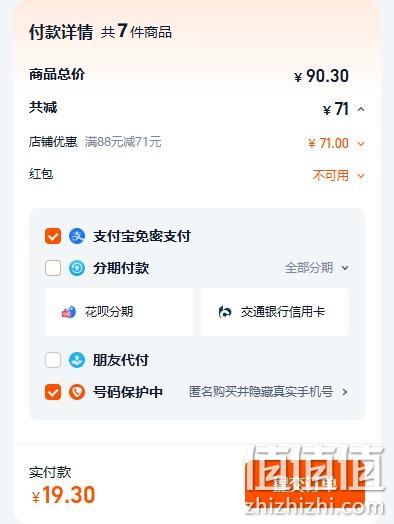This screenshot has height=524, width=394.
Task: Click the orange submit order button
Action: point(305,484)
